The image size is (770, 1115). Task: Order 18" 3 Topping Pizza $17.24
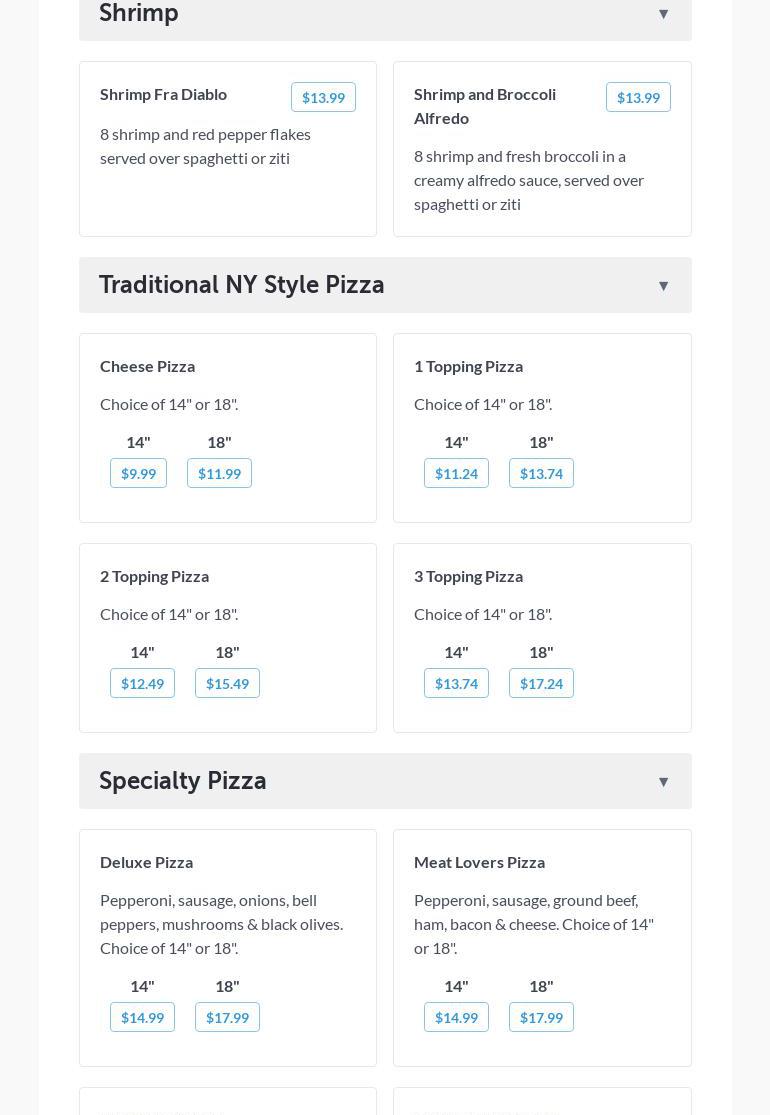point(541,683)
